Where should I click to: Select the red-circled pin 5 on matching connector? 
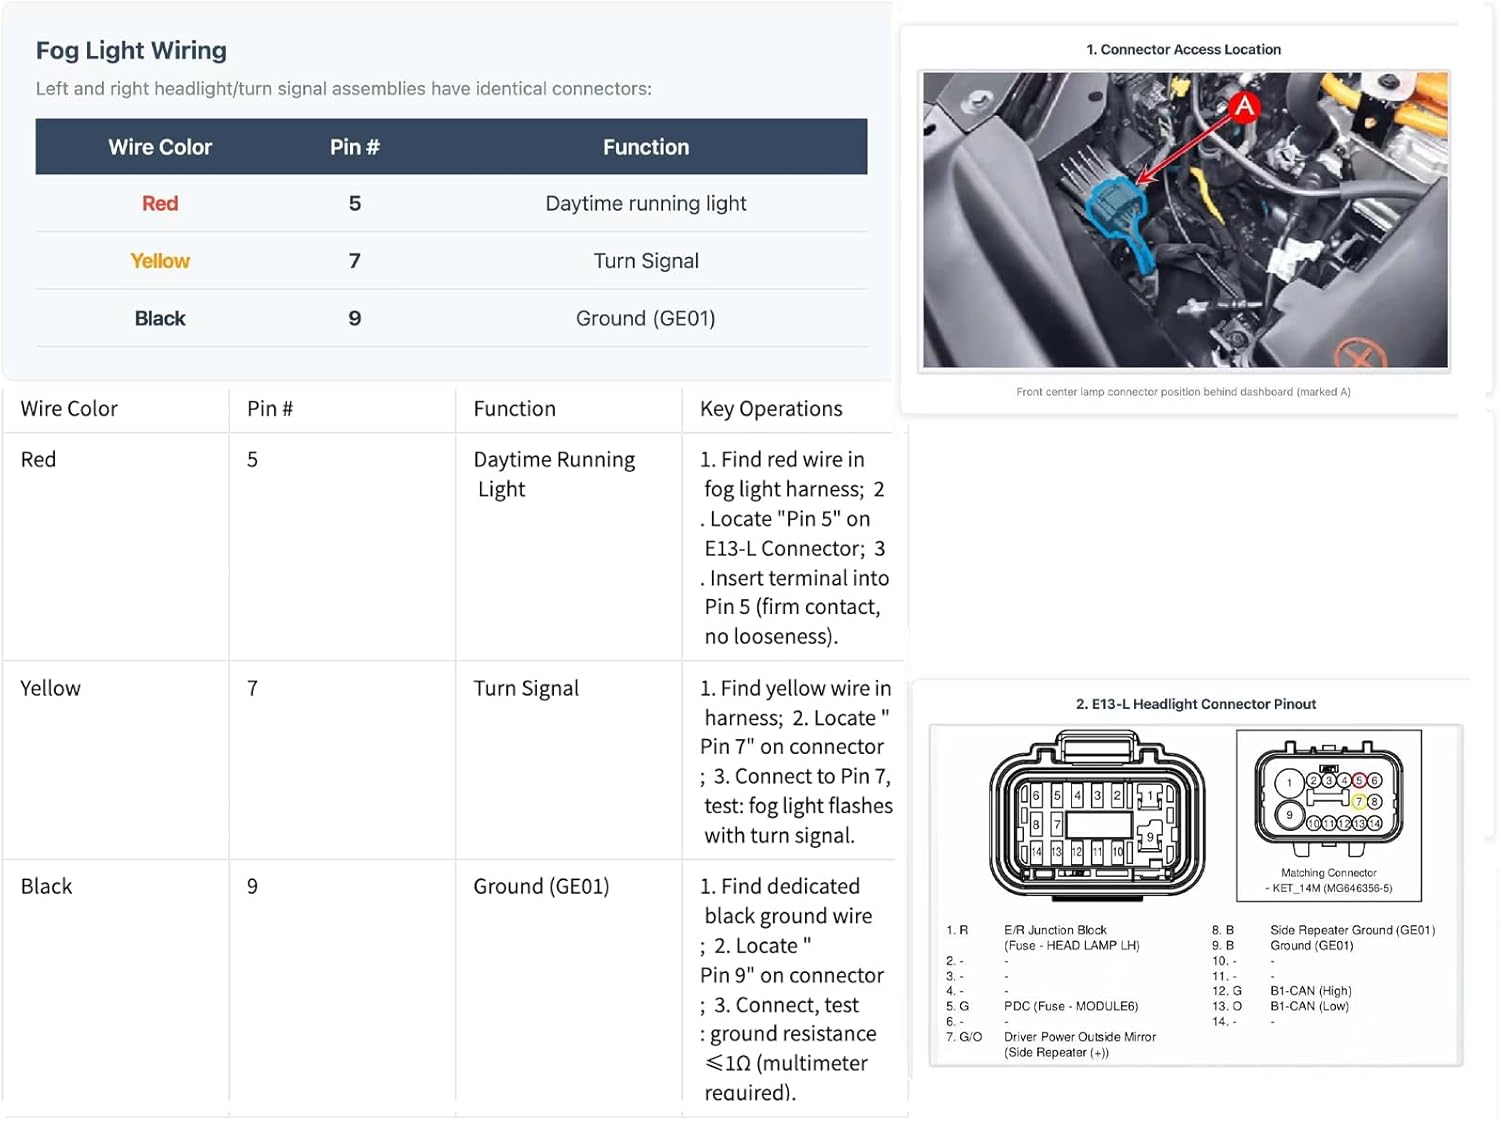tap(1359, 780)
